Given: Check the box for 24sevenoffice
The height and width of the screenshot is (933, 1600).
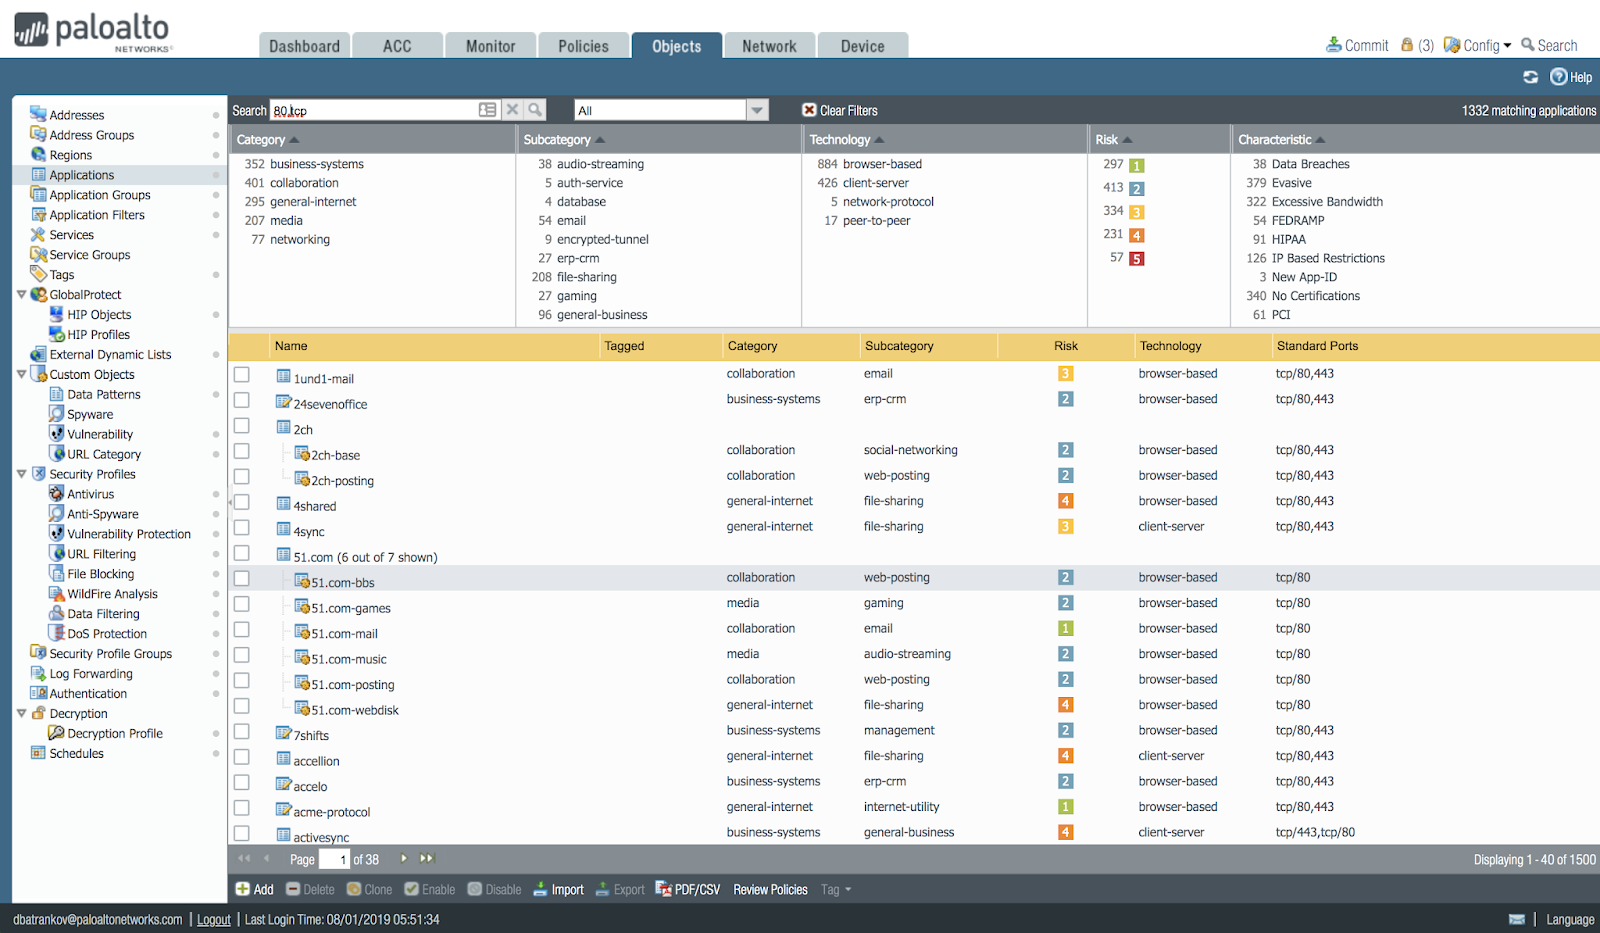Looking at the screenshot, I should click(242, 400).
